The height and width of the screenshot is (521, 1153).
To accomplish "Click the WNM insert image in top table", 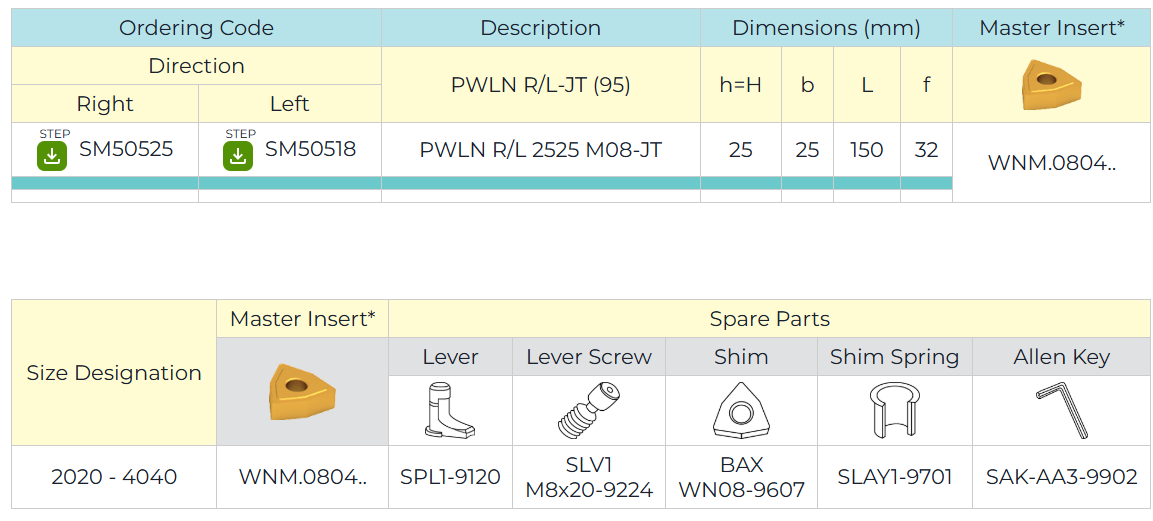I will pos(1052,85).
